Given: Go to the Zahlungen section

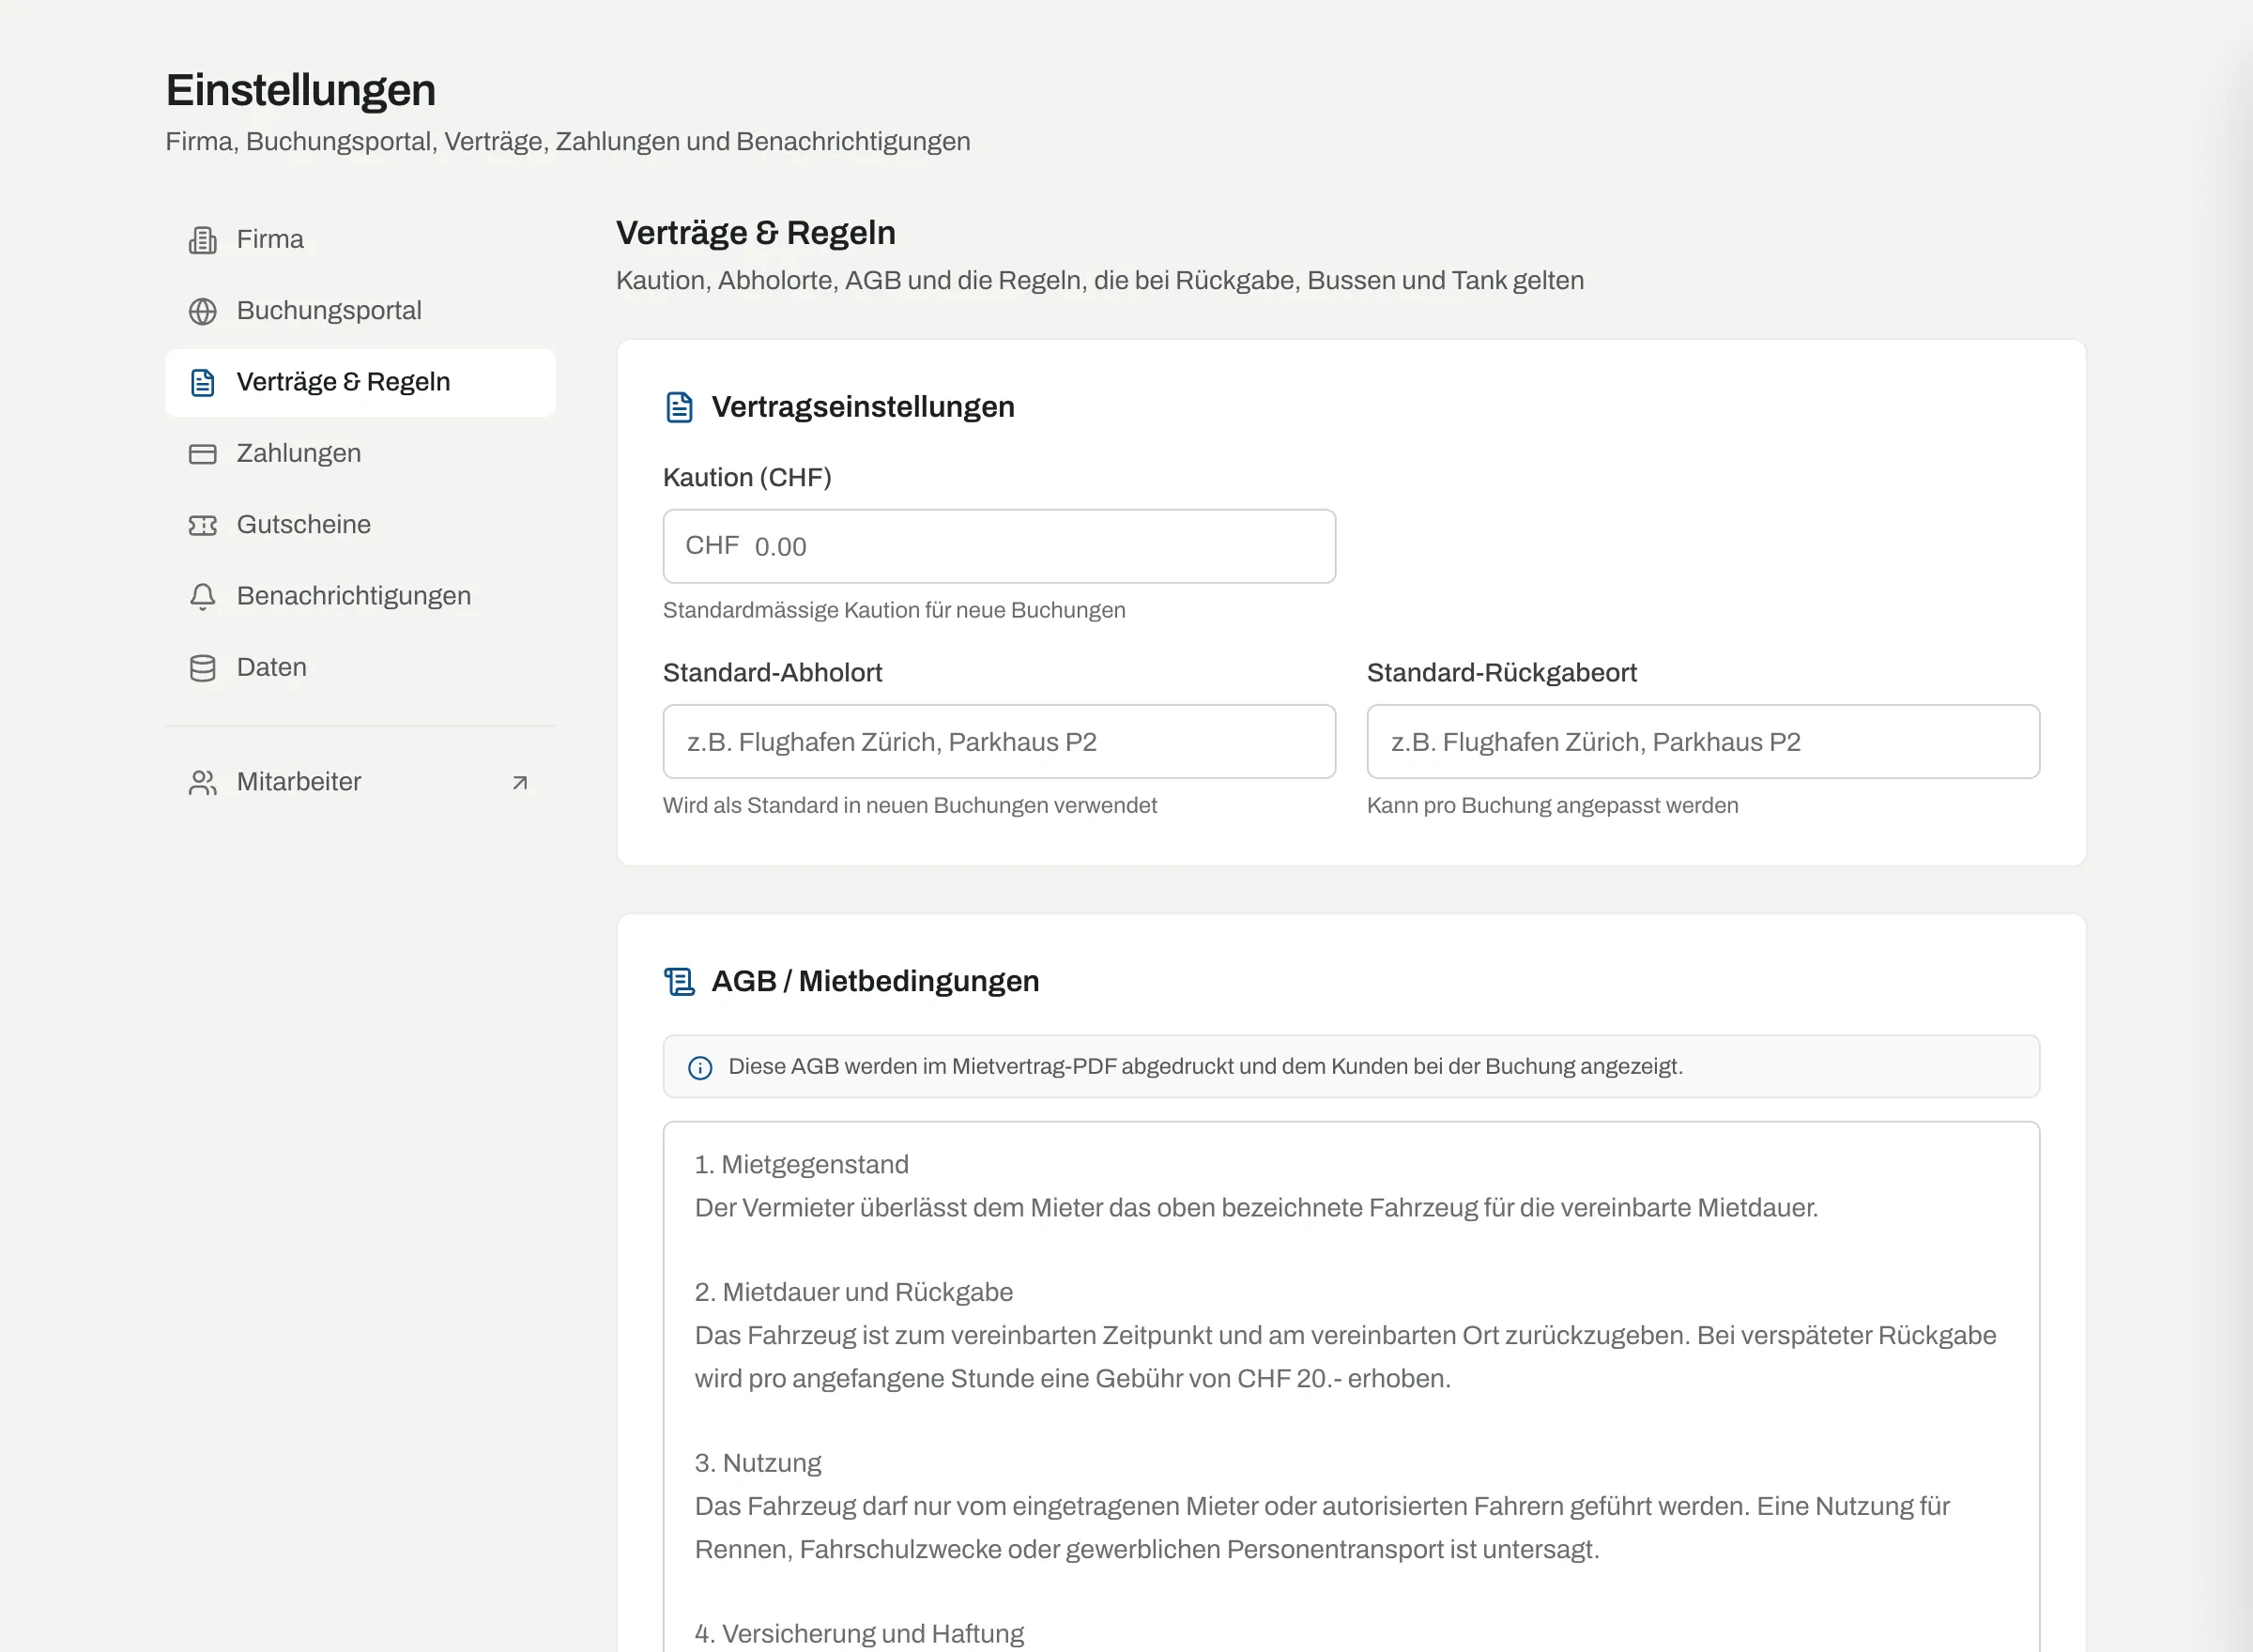Looking at the screenshot, I should pos(360,454).
